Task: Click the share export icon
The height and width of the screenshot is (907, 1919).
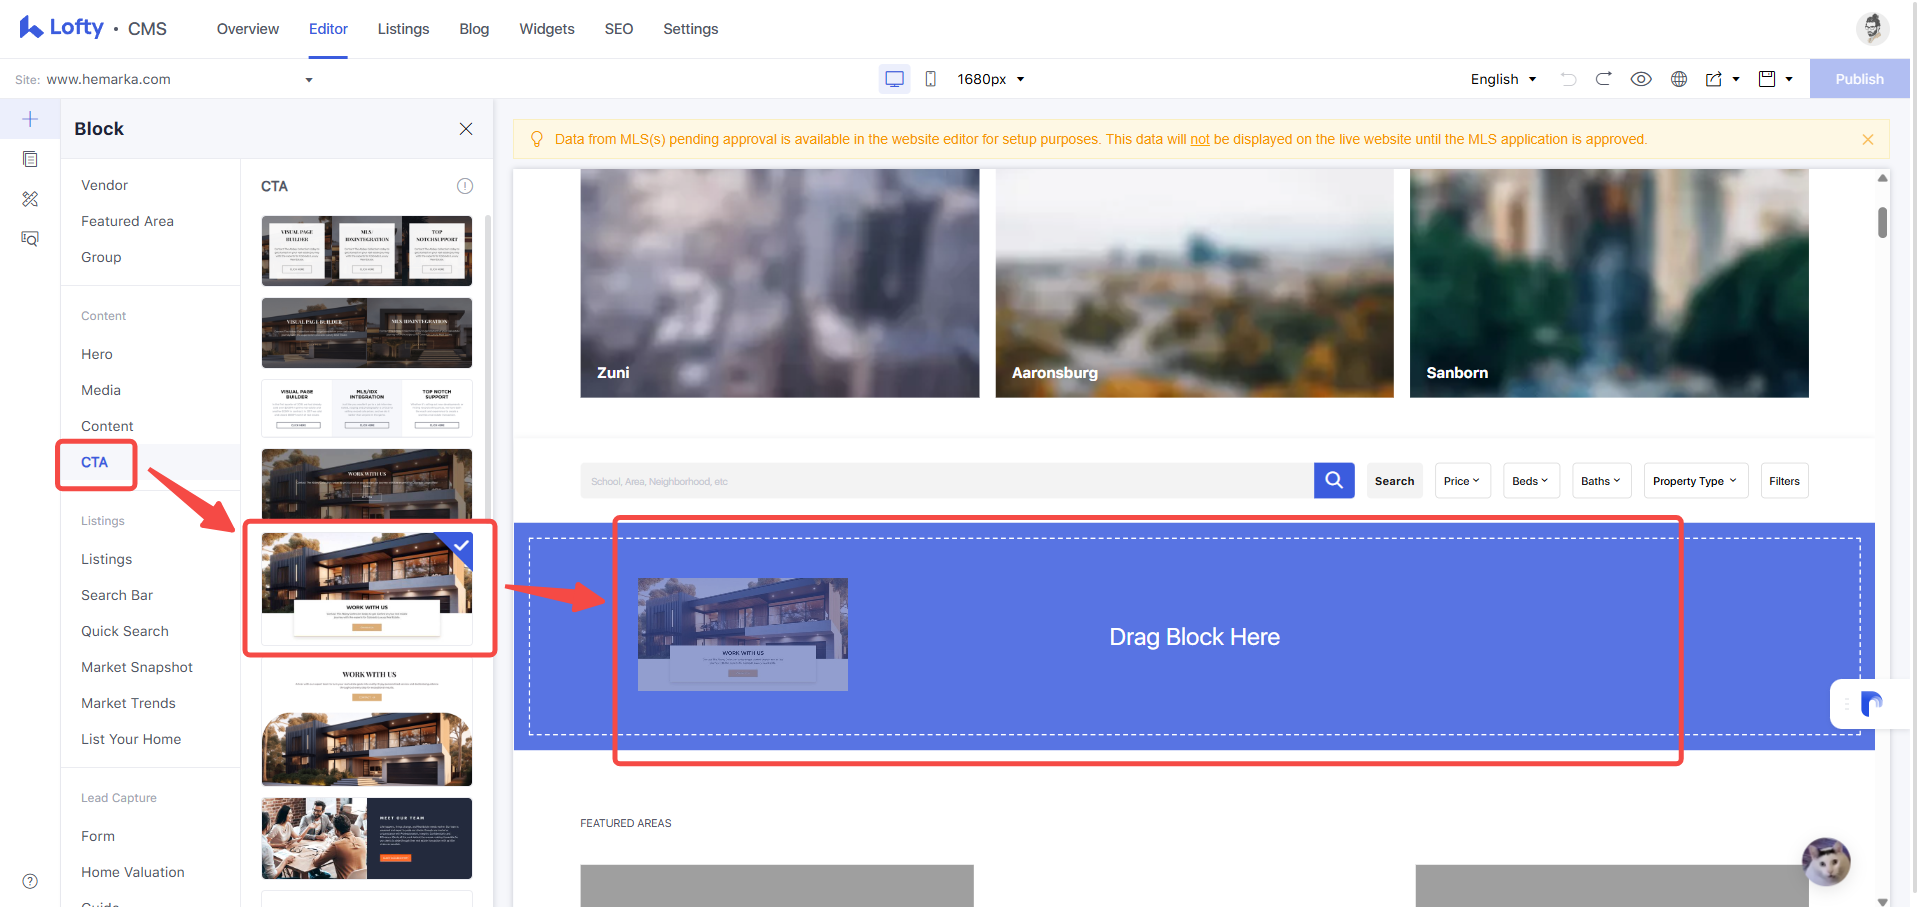Action: tap(1714, 79)
